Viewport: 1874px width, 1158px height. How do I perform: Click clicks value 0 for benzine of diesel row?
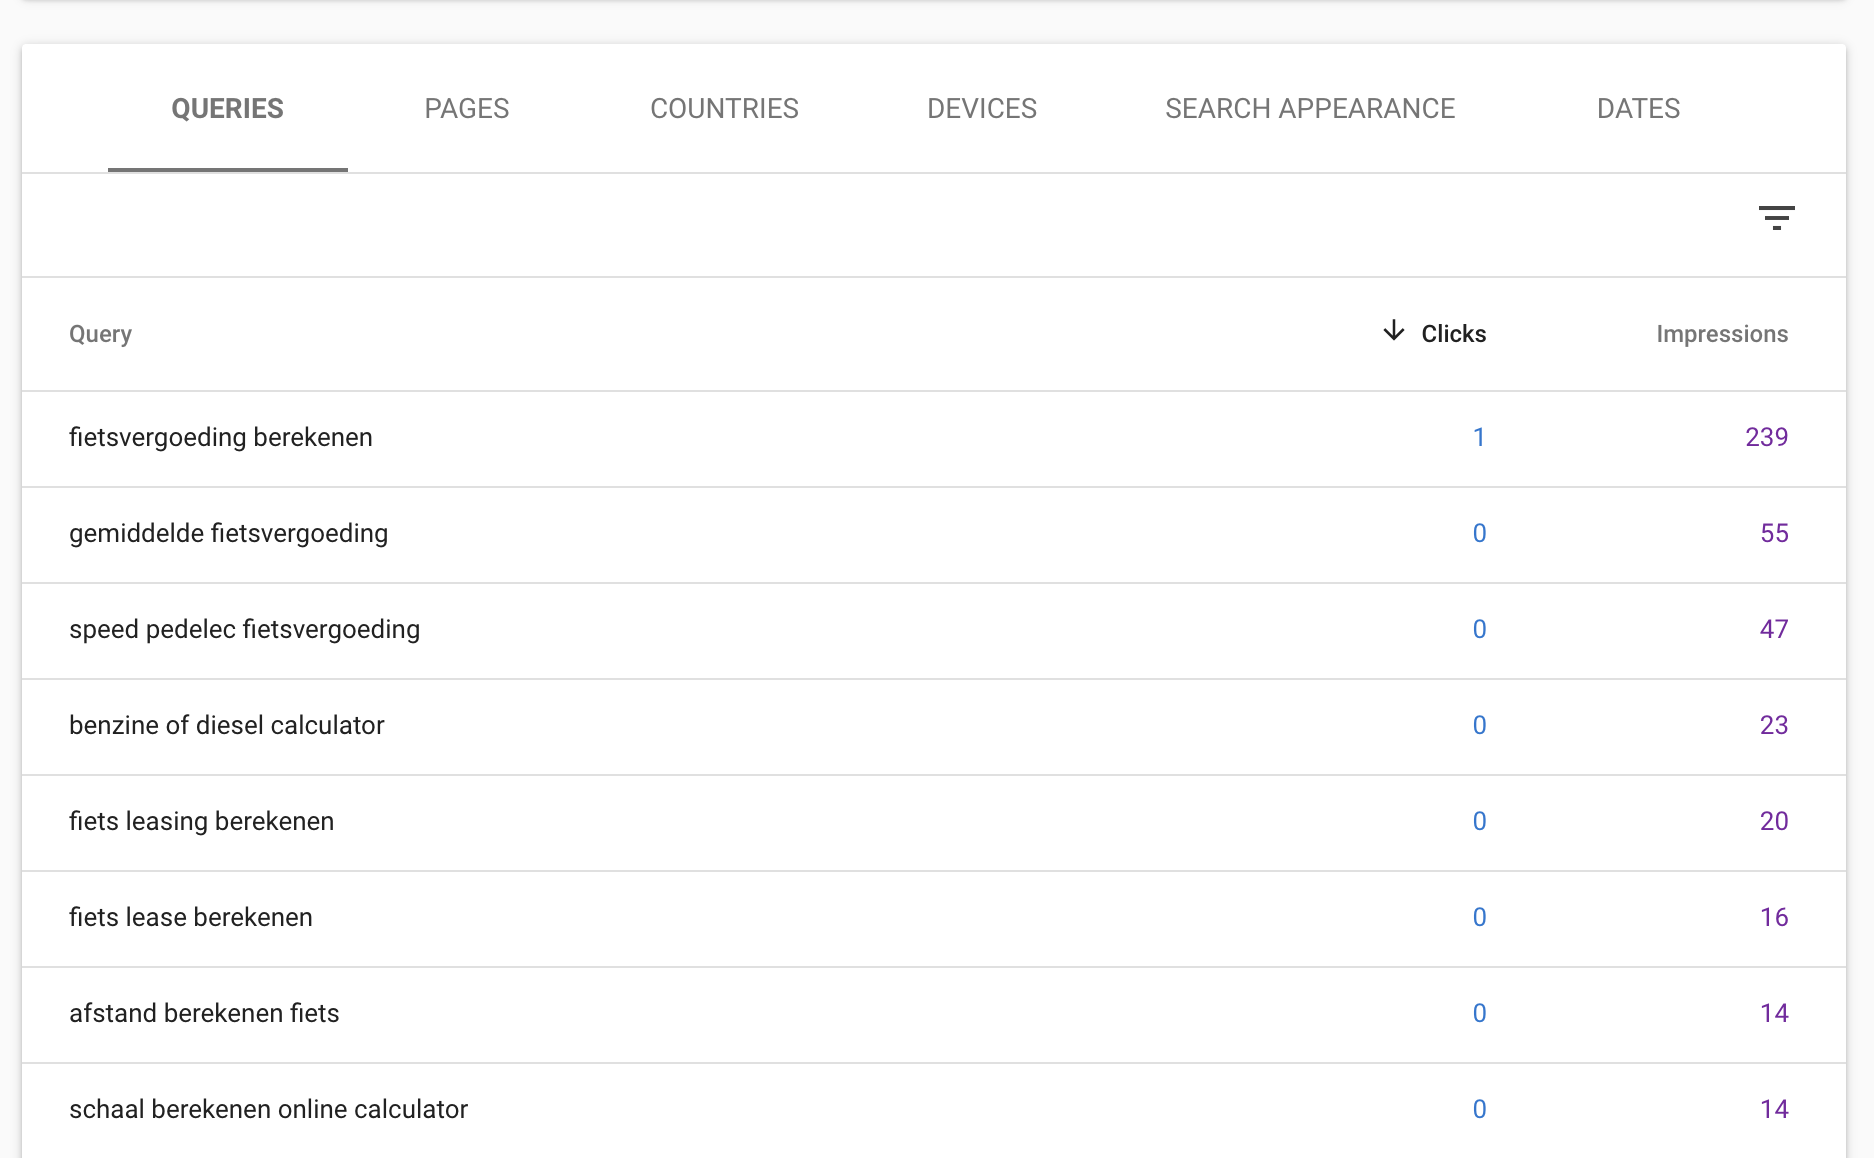click(x=1479, y=726)
